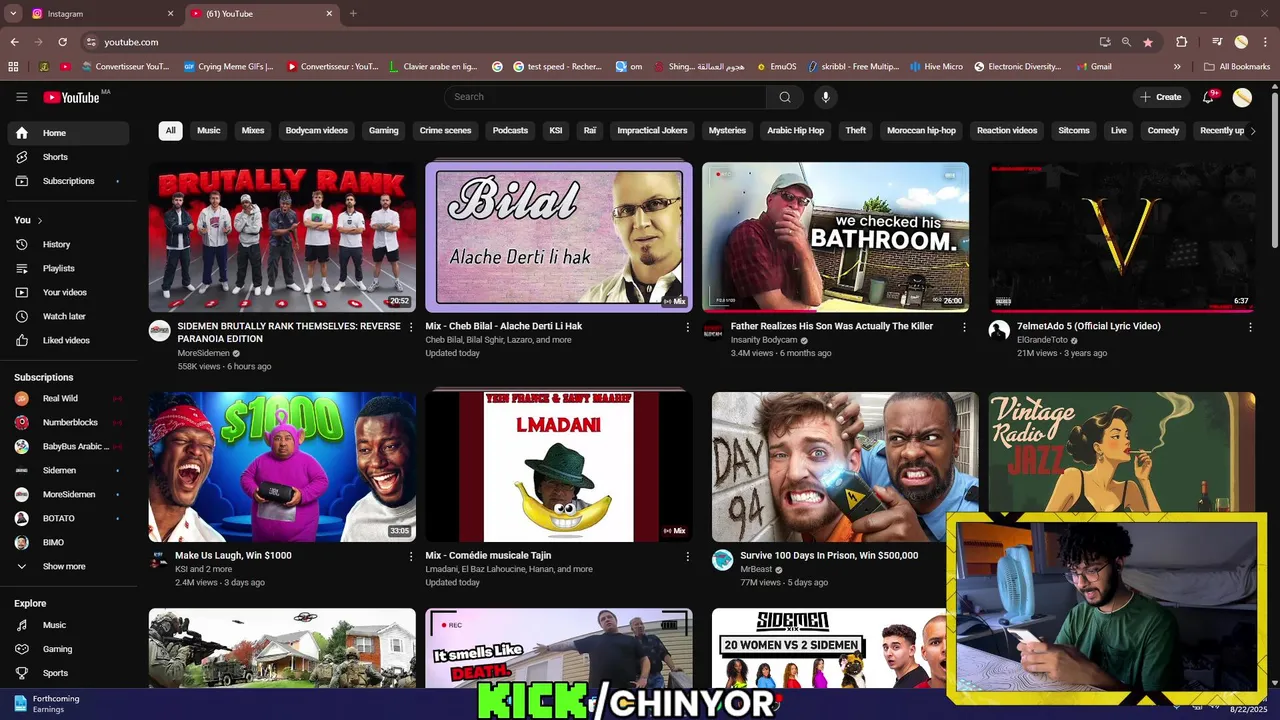Open a new browser tab
1280x720 pixels.
point(353,14)
